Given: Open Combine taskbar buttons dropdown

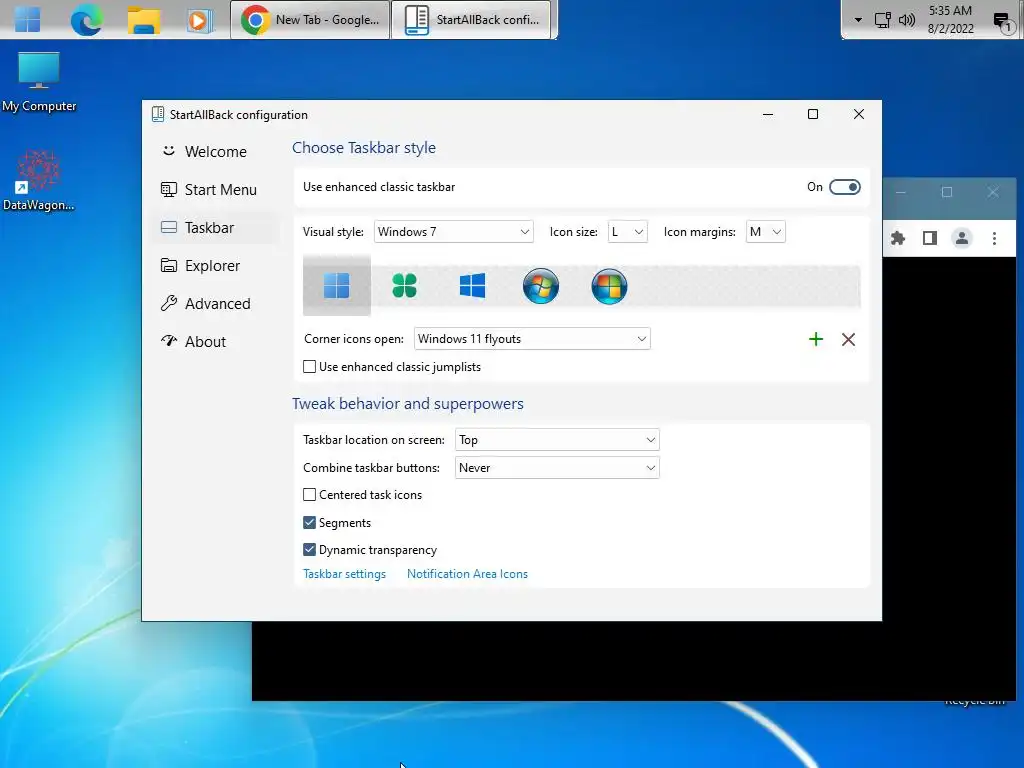Looking at the screenshot, I should click(x=557, y=468).
